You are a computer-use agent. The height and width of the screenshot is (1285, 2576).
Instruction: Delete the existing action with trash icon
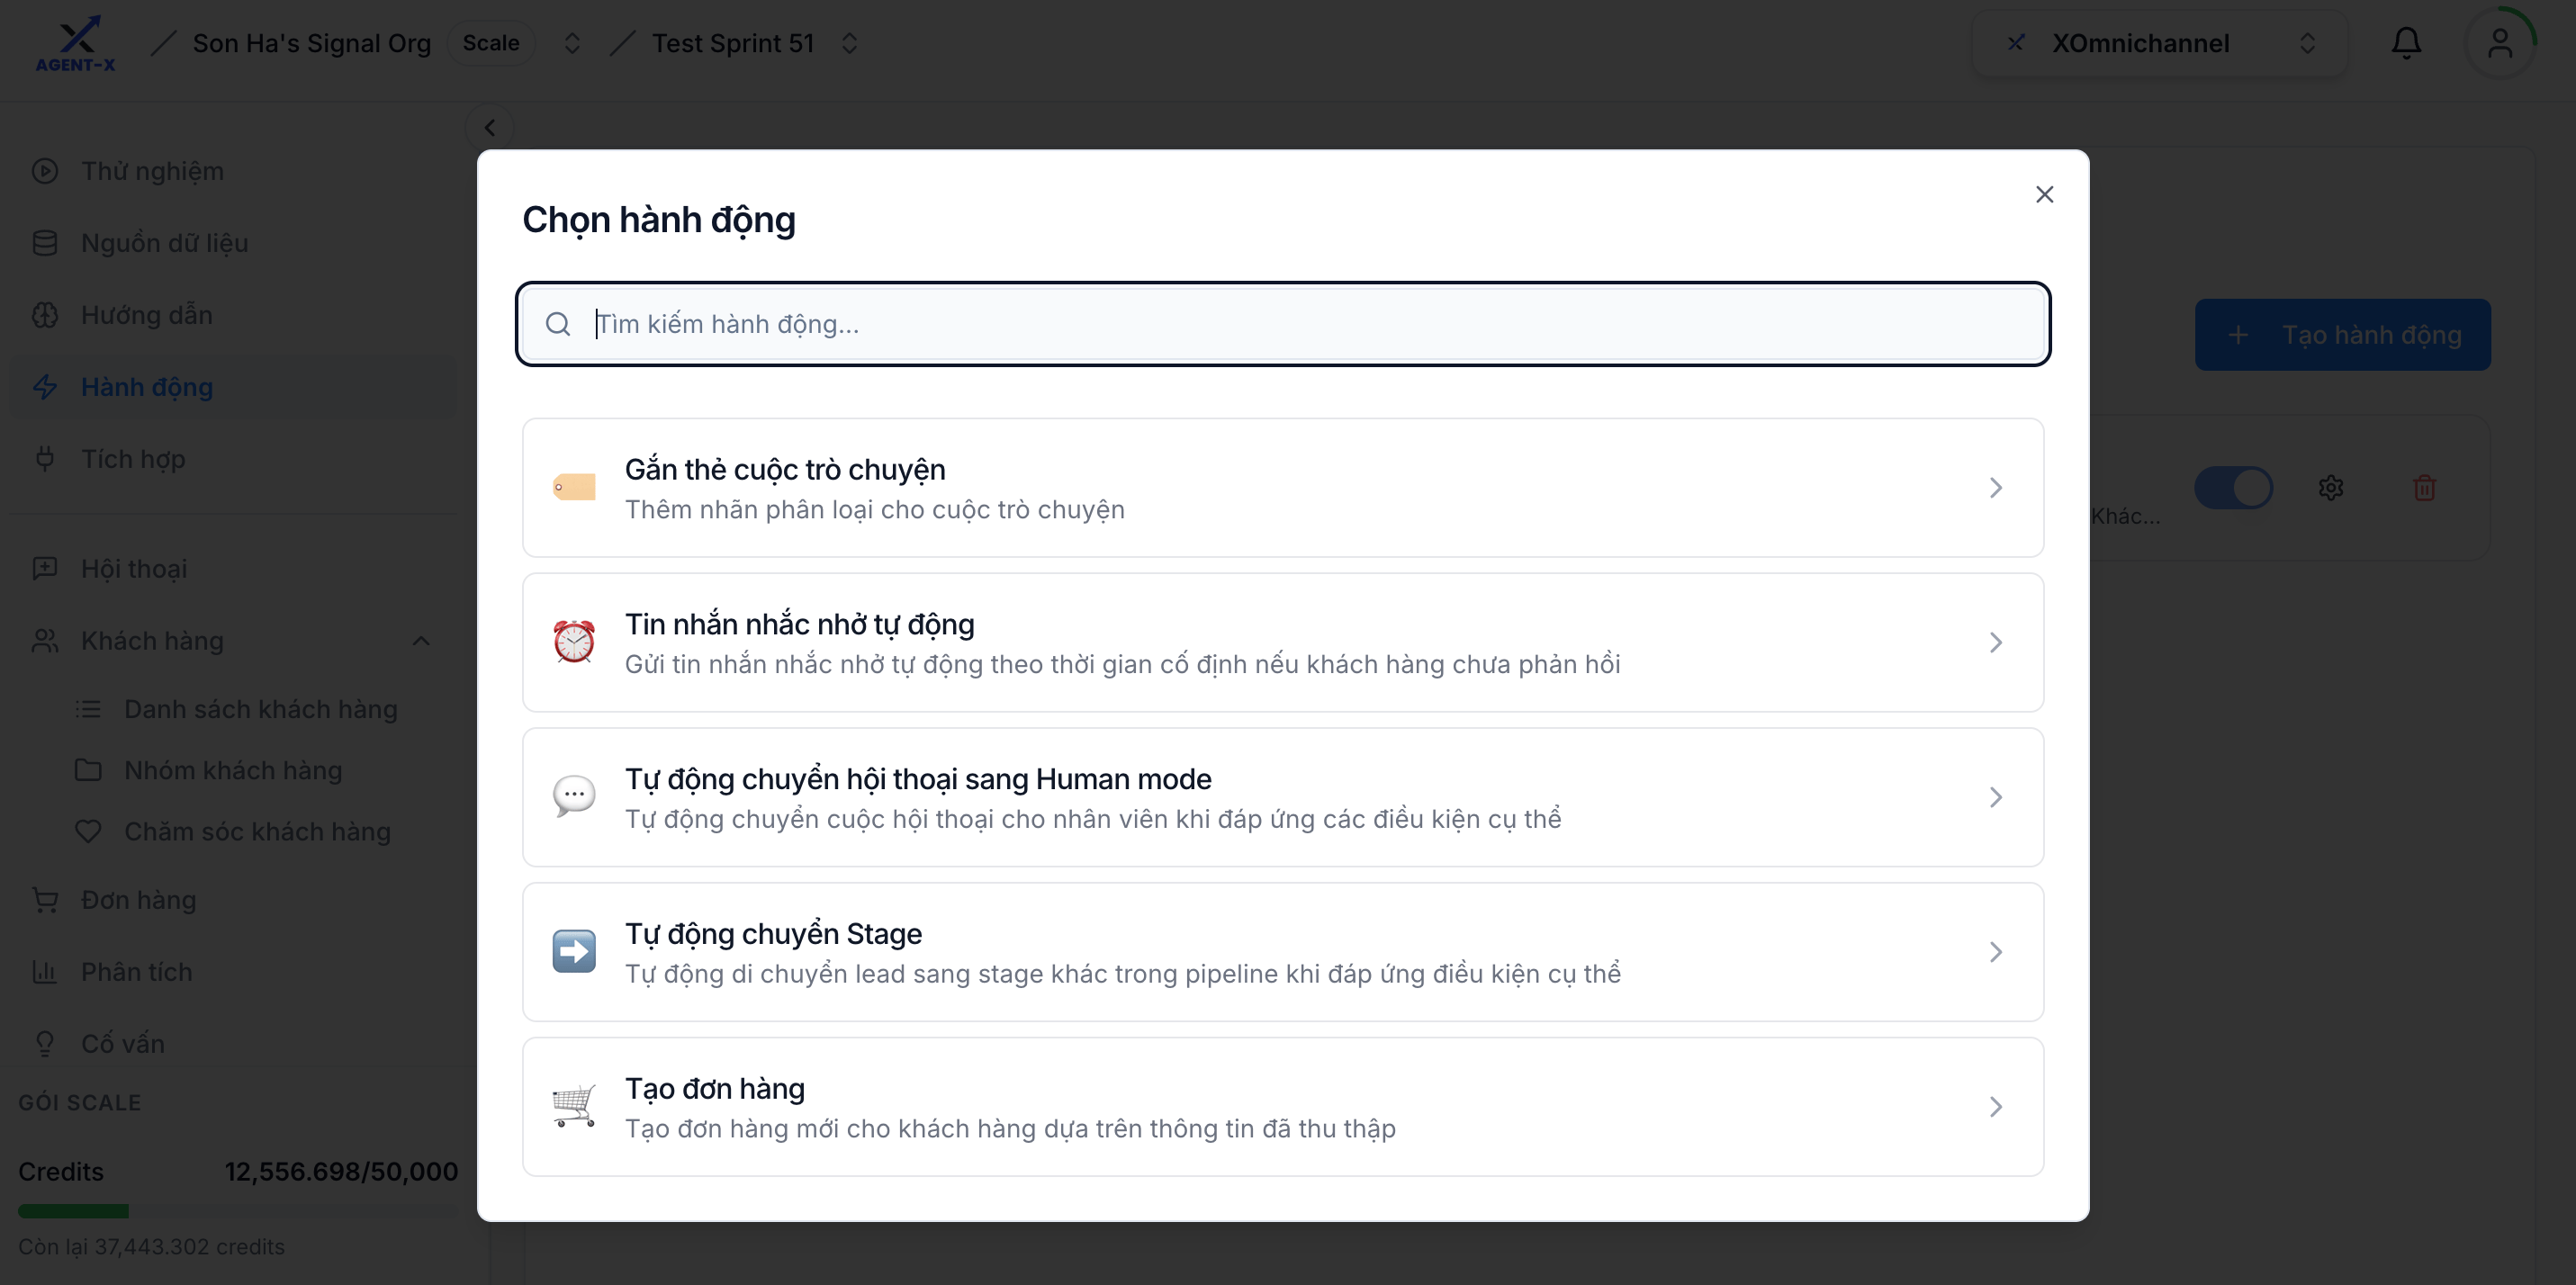tap(2425, 487)
